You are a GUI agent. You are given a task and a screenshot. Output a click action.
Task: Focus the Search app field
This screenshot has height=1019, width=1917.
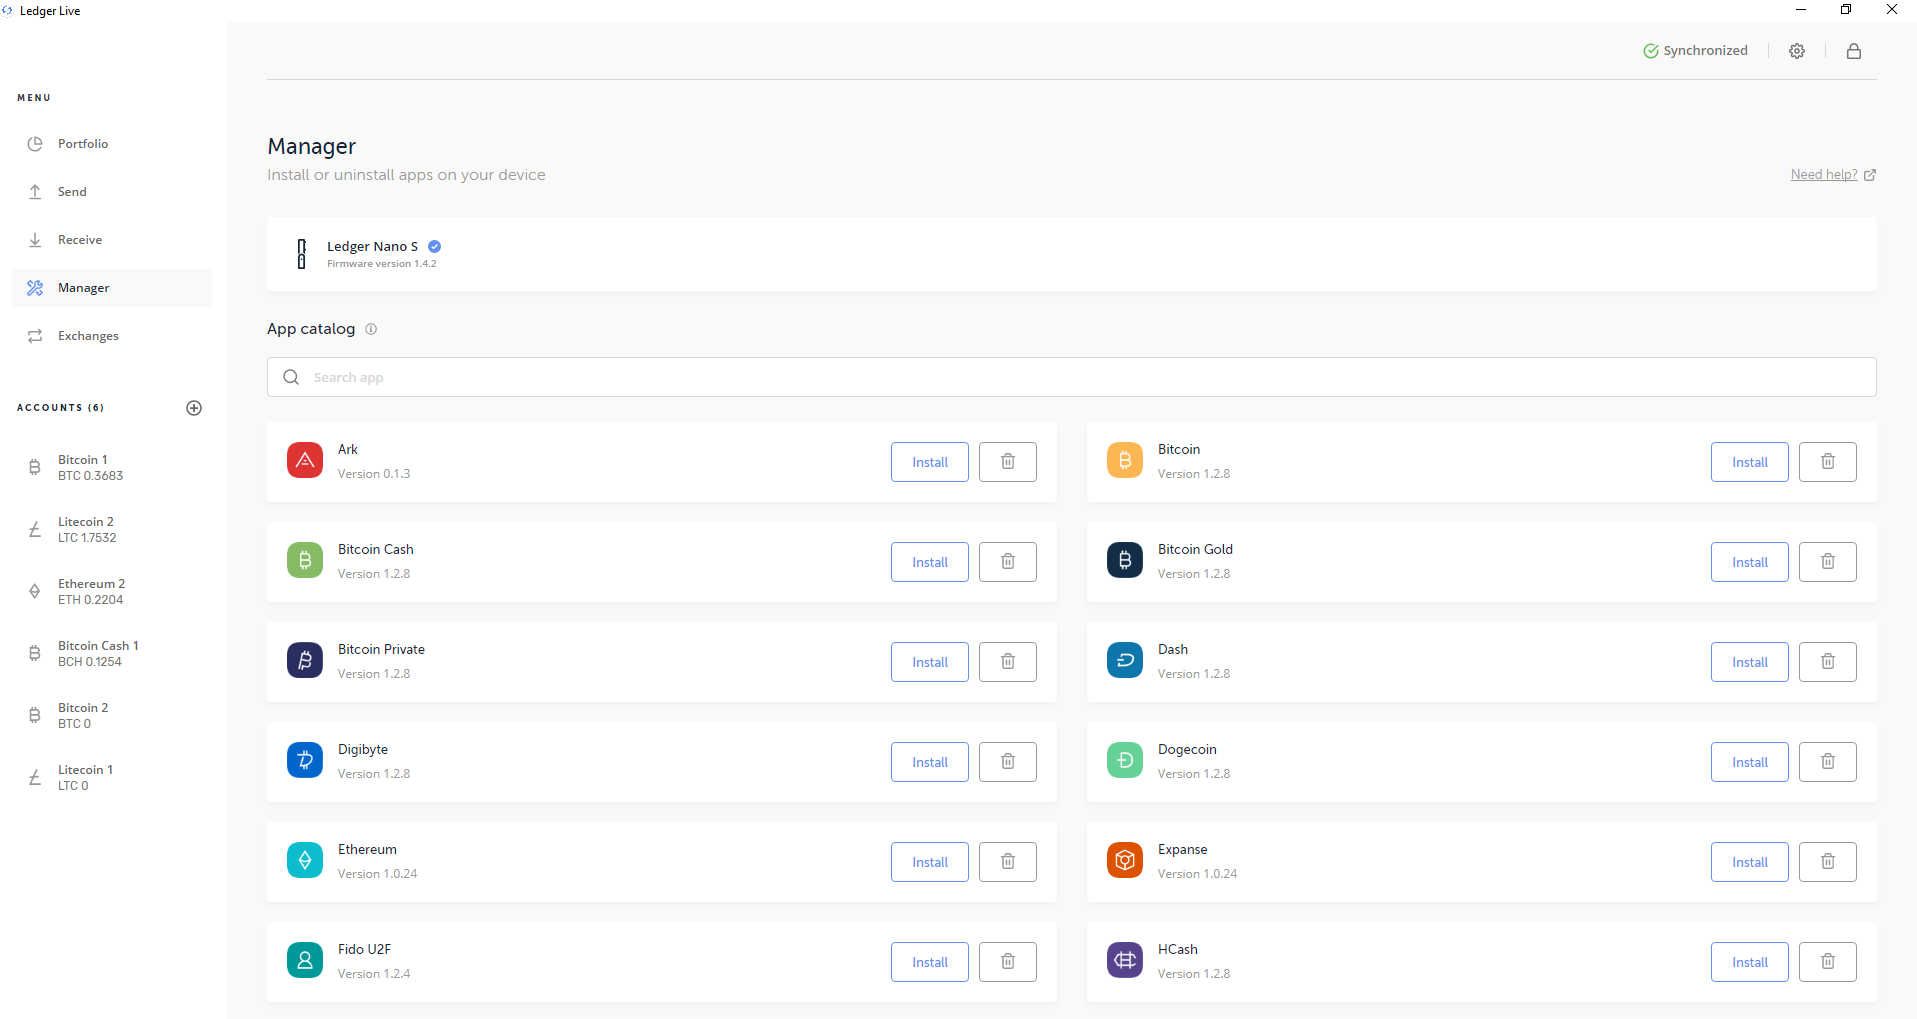pos(1071,377)
